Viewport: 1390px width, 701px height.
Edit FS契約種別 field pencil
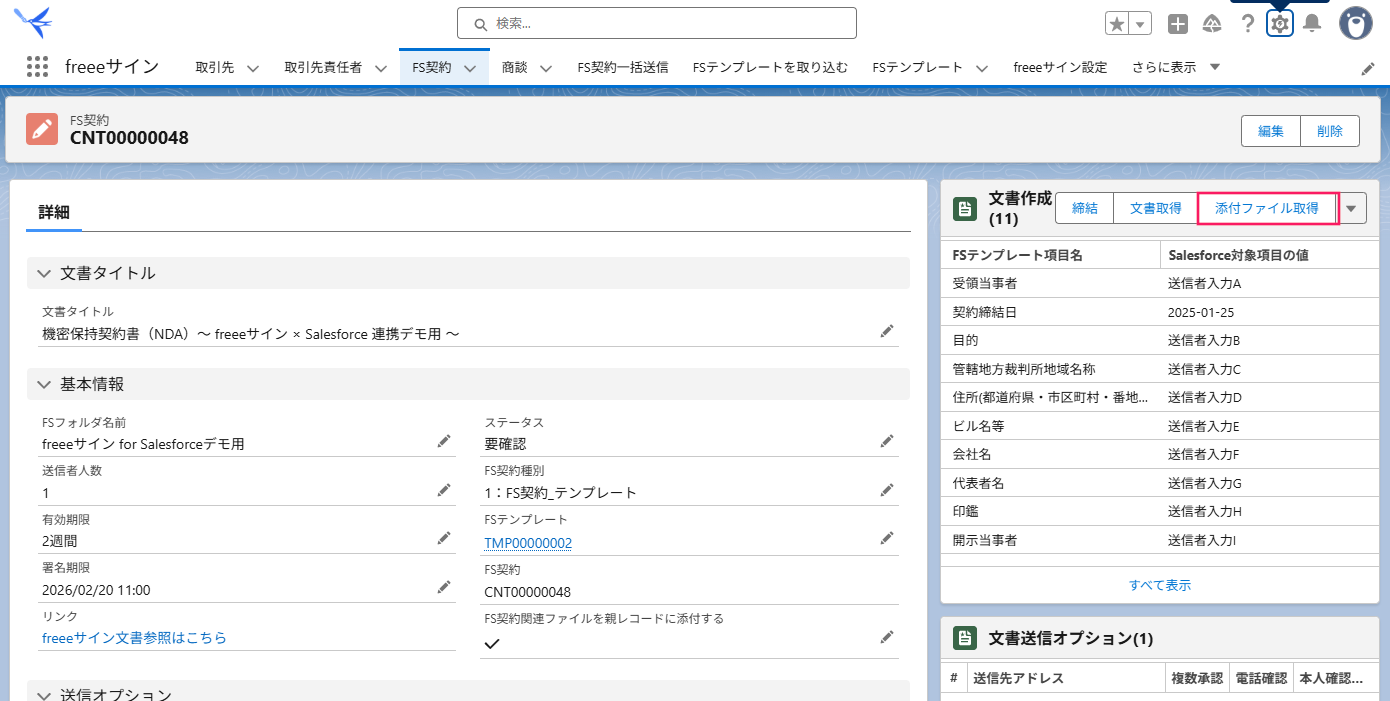pyautogui.click(x=886, y=490)
